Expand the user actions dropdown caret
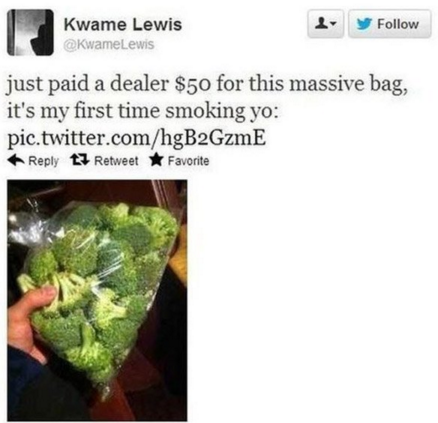Image resolution: width=438 pixels, height=423 pixels. click(333, 25)
